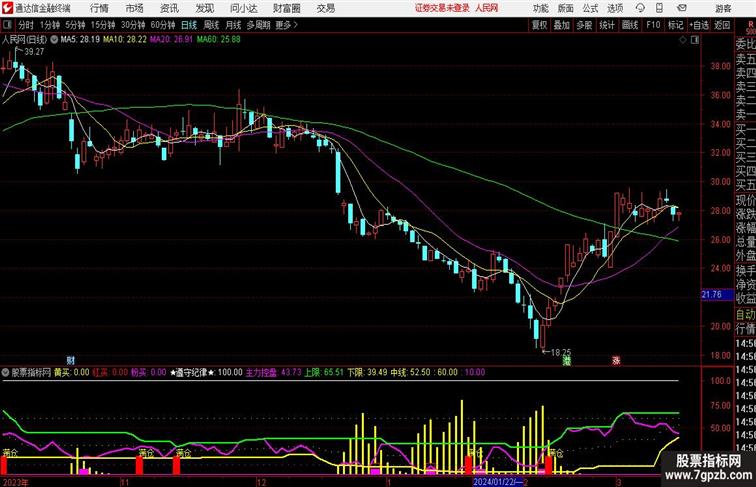
Task: Click the 返回 back button
Action: (x=722, y=25)
